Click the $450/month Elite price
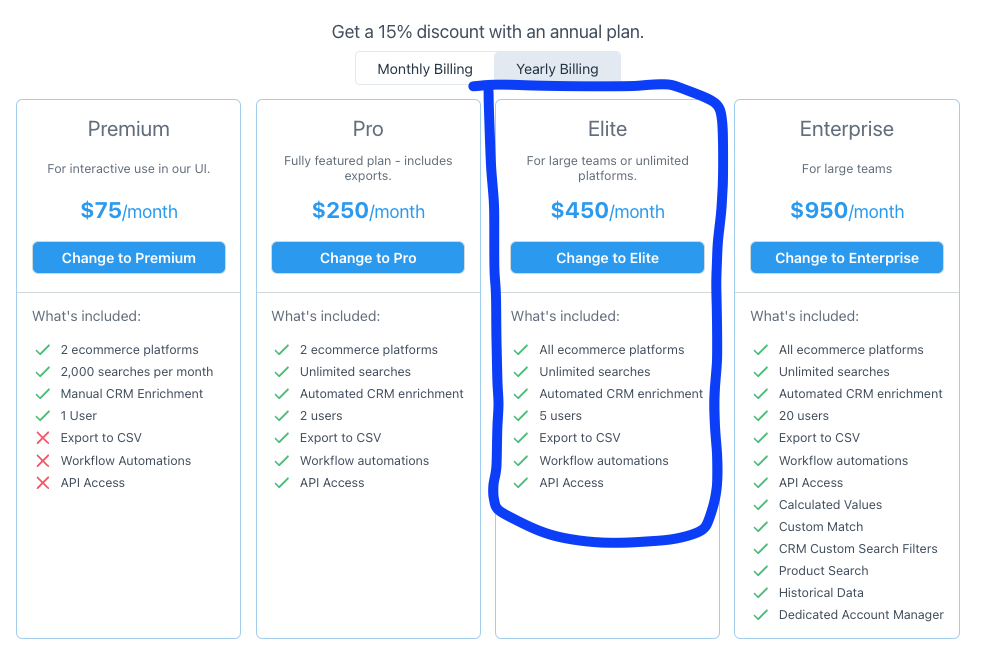 click(x=607, y=211)
